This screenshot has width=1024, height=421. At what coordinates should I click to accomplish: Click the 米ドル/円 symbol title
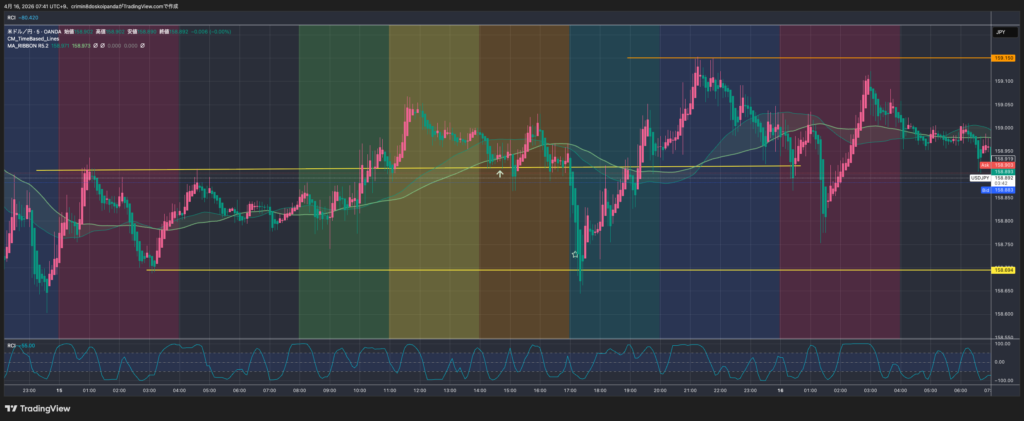click(x=20, y=32)
